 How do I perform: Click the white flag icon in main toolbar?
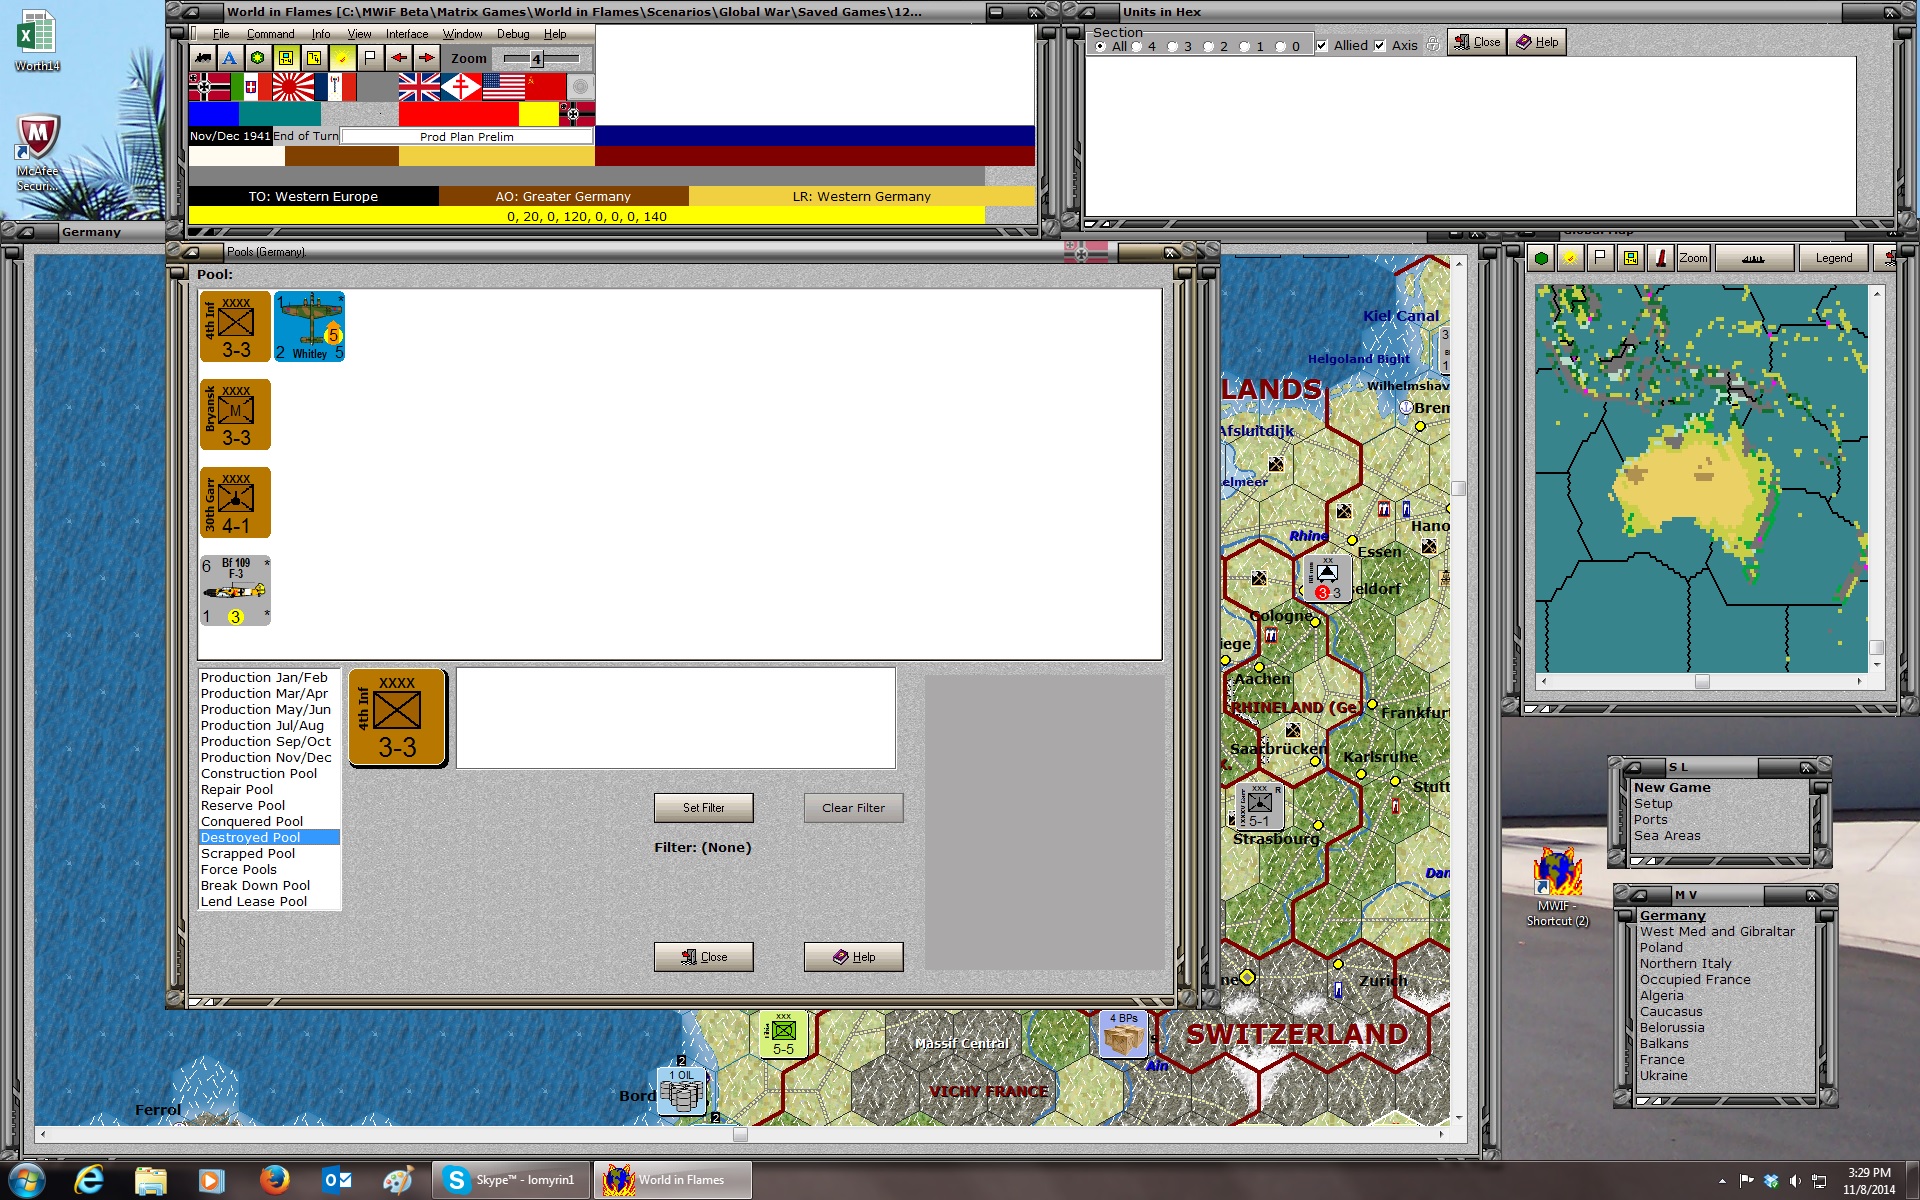point(370,58)
